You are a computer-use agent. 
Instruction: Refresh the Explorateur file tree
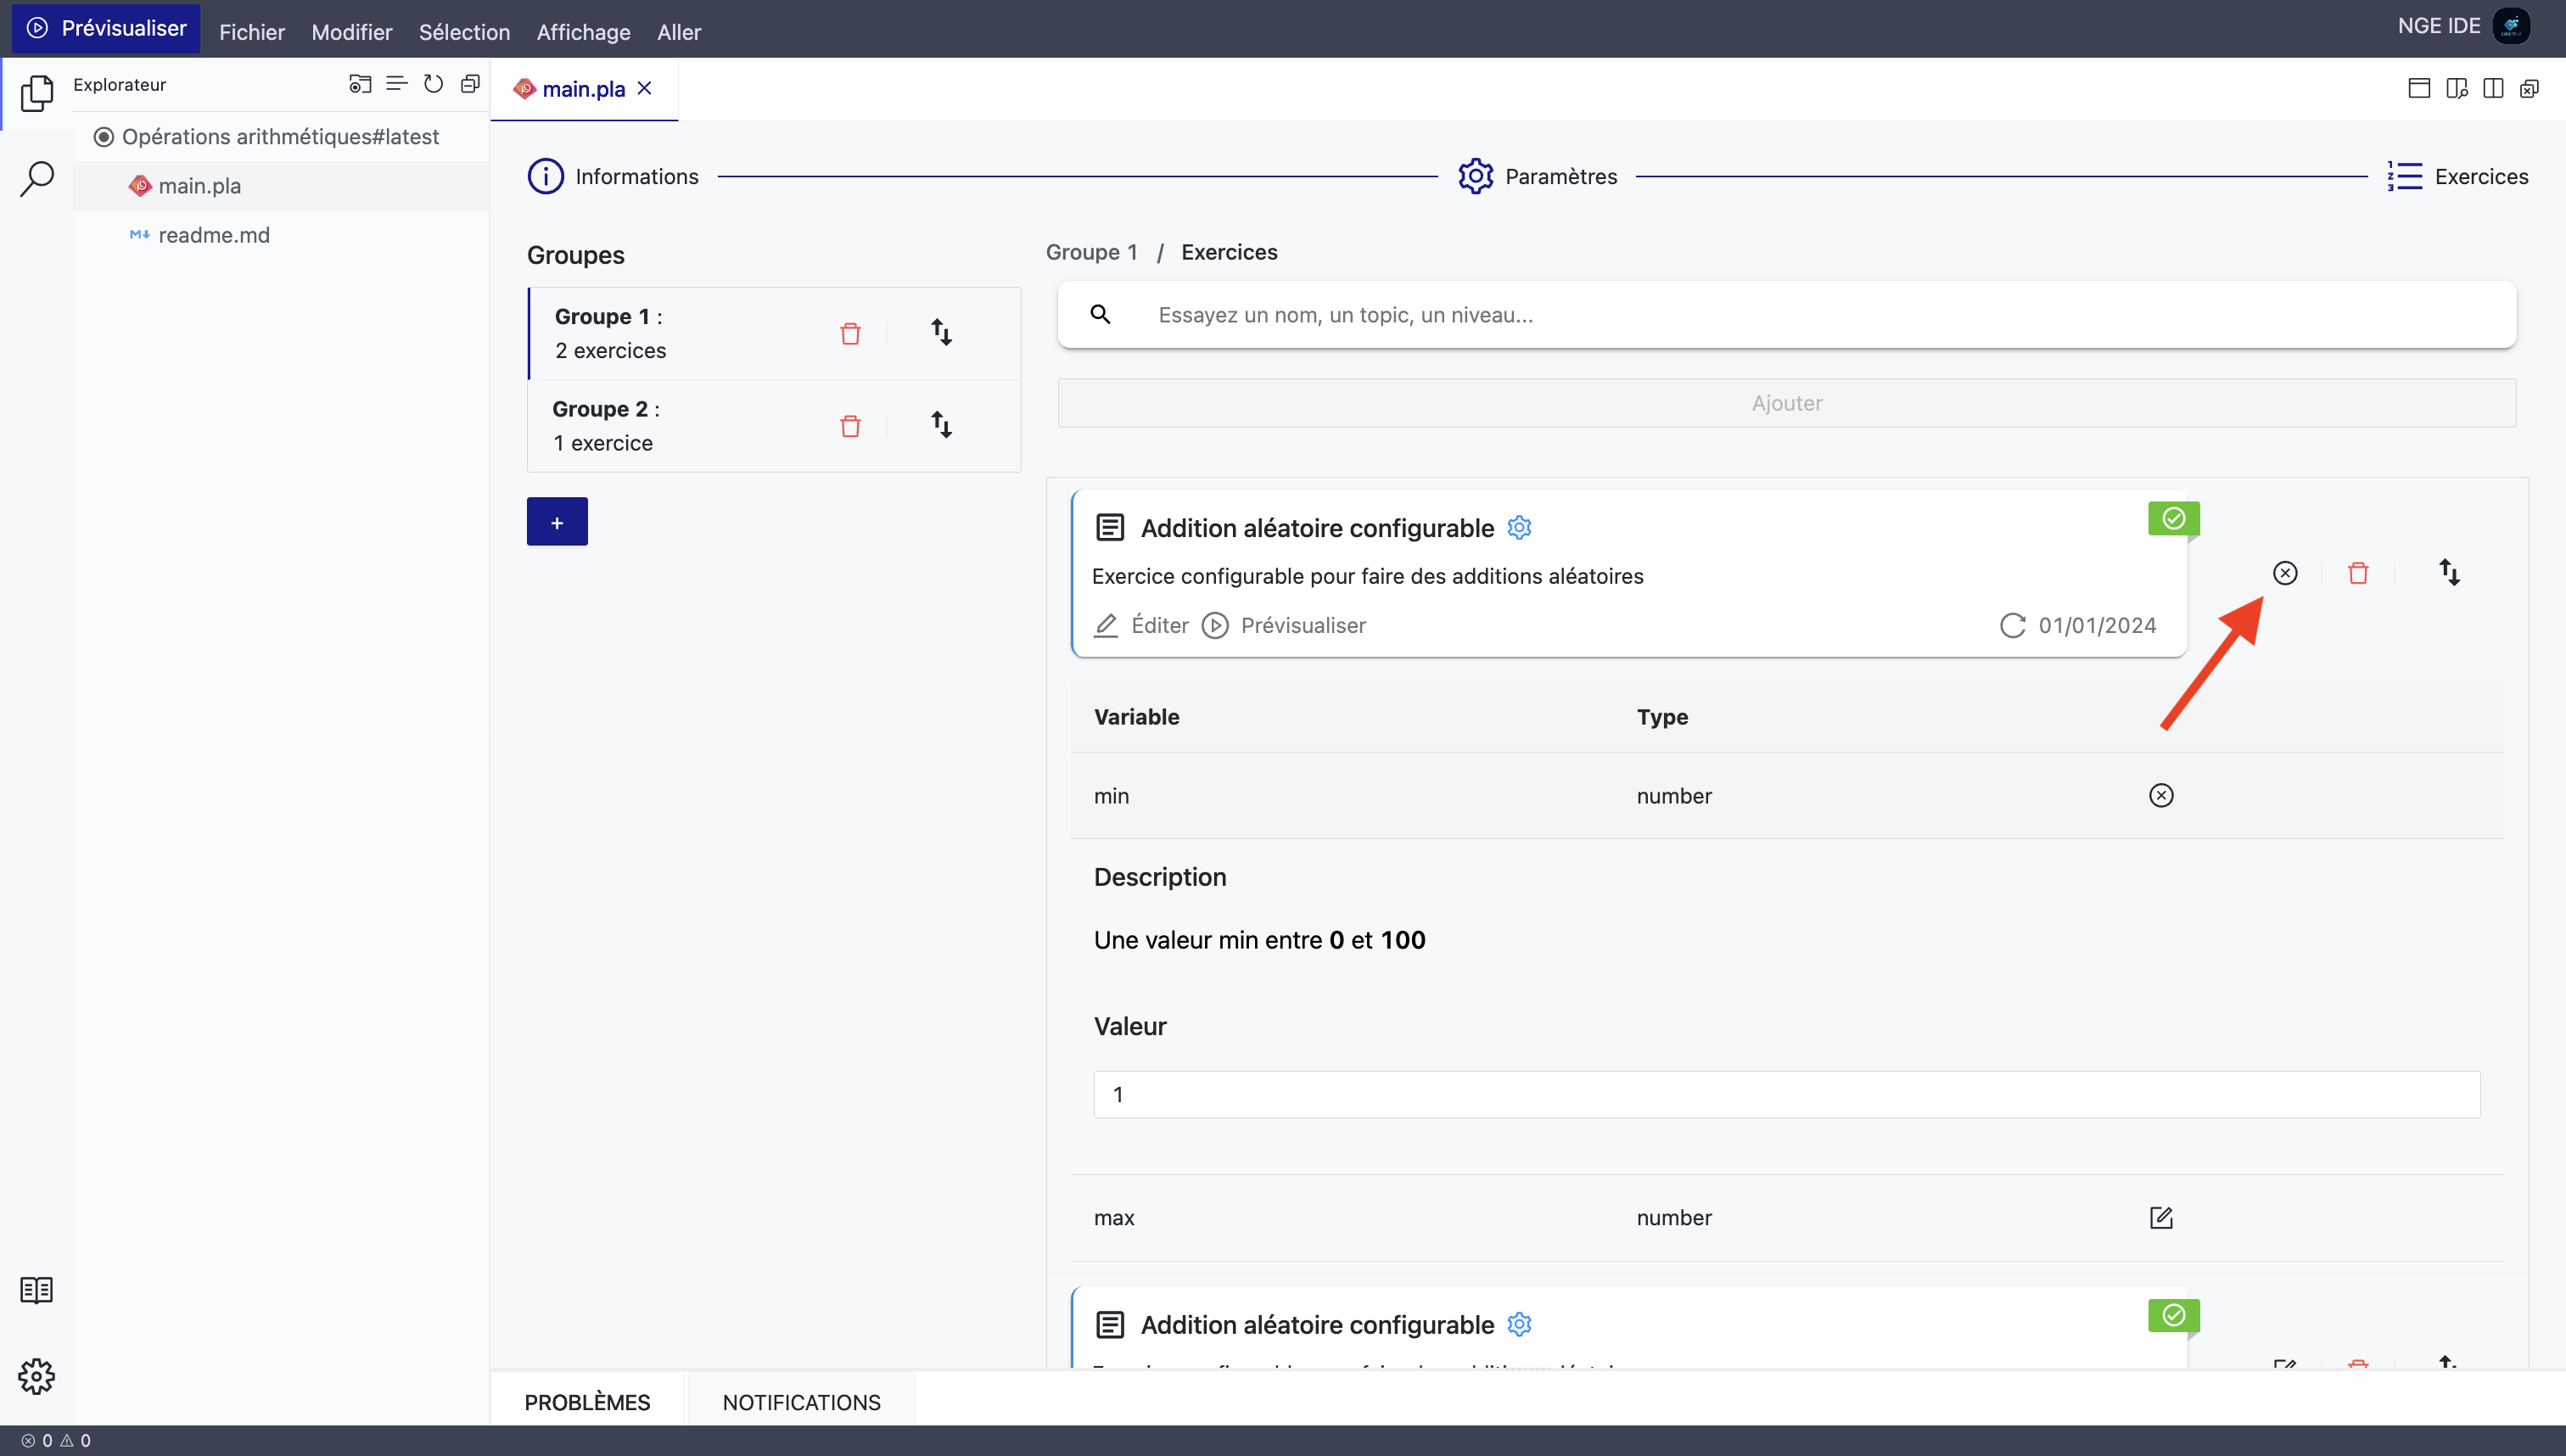(x=433, y=84)
